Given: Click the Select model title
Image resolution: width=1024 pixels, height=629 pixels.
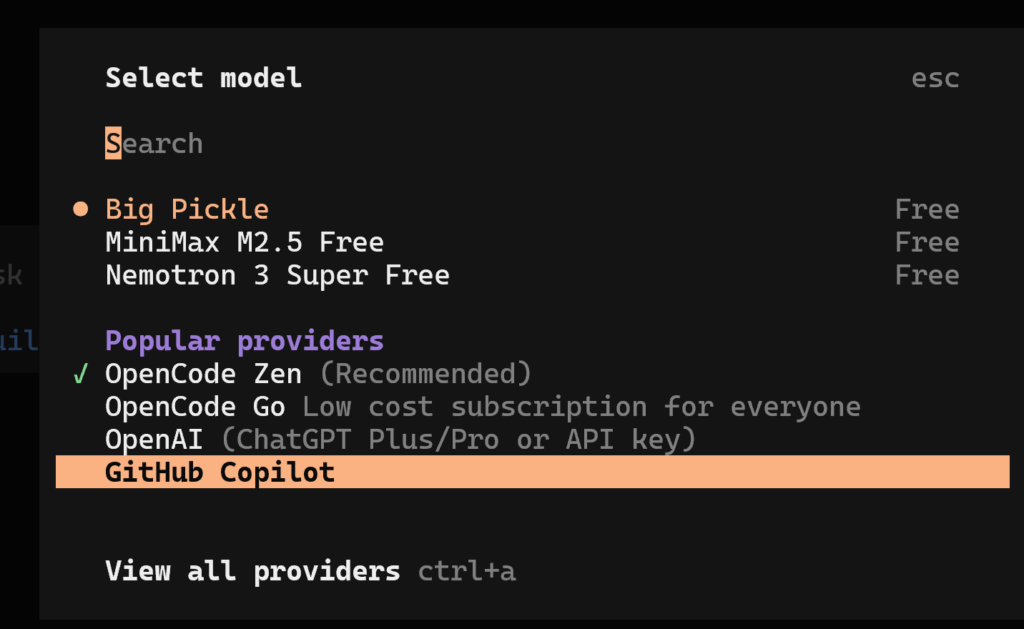Looking at the screenshot, I should pos(203,77).
